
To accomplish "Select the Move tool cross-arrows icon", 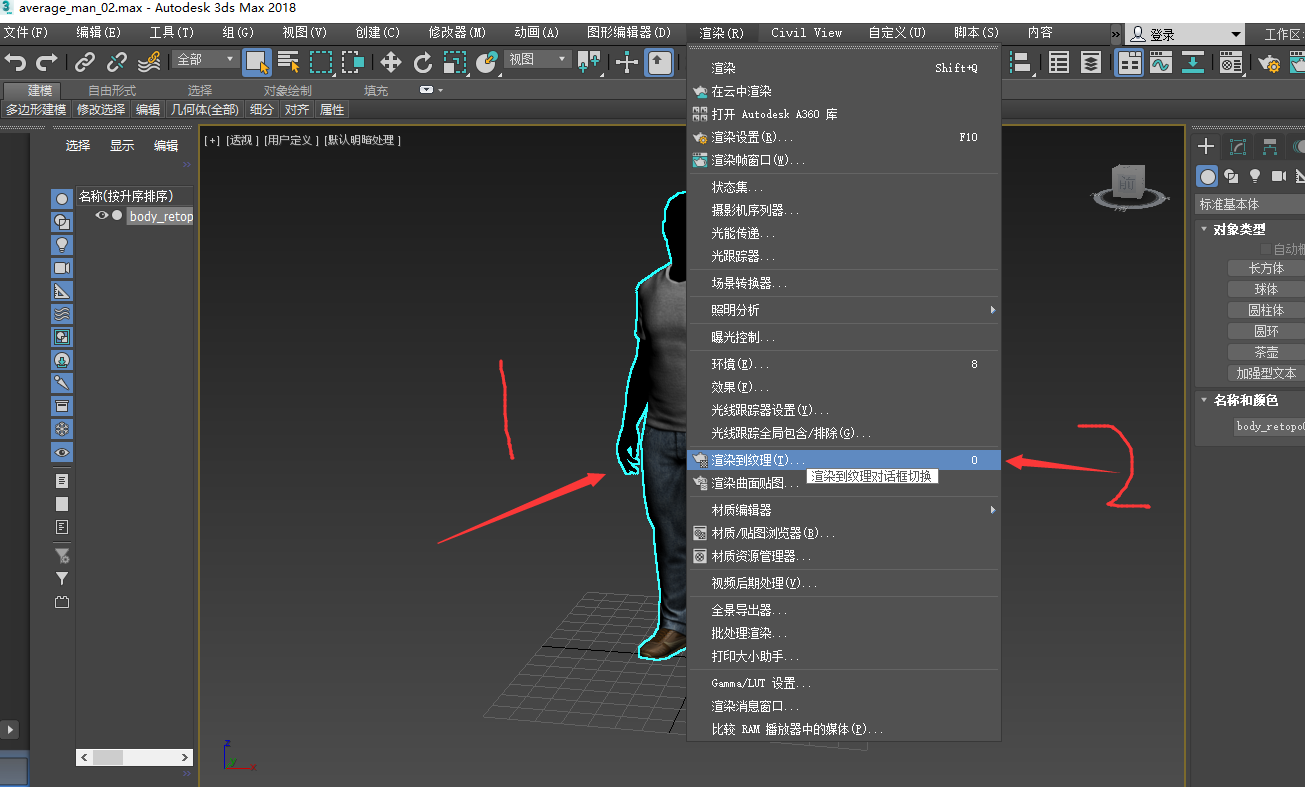I will 391,62.
